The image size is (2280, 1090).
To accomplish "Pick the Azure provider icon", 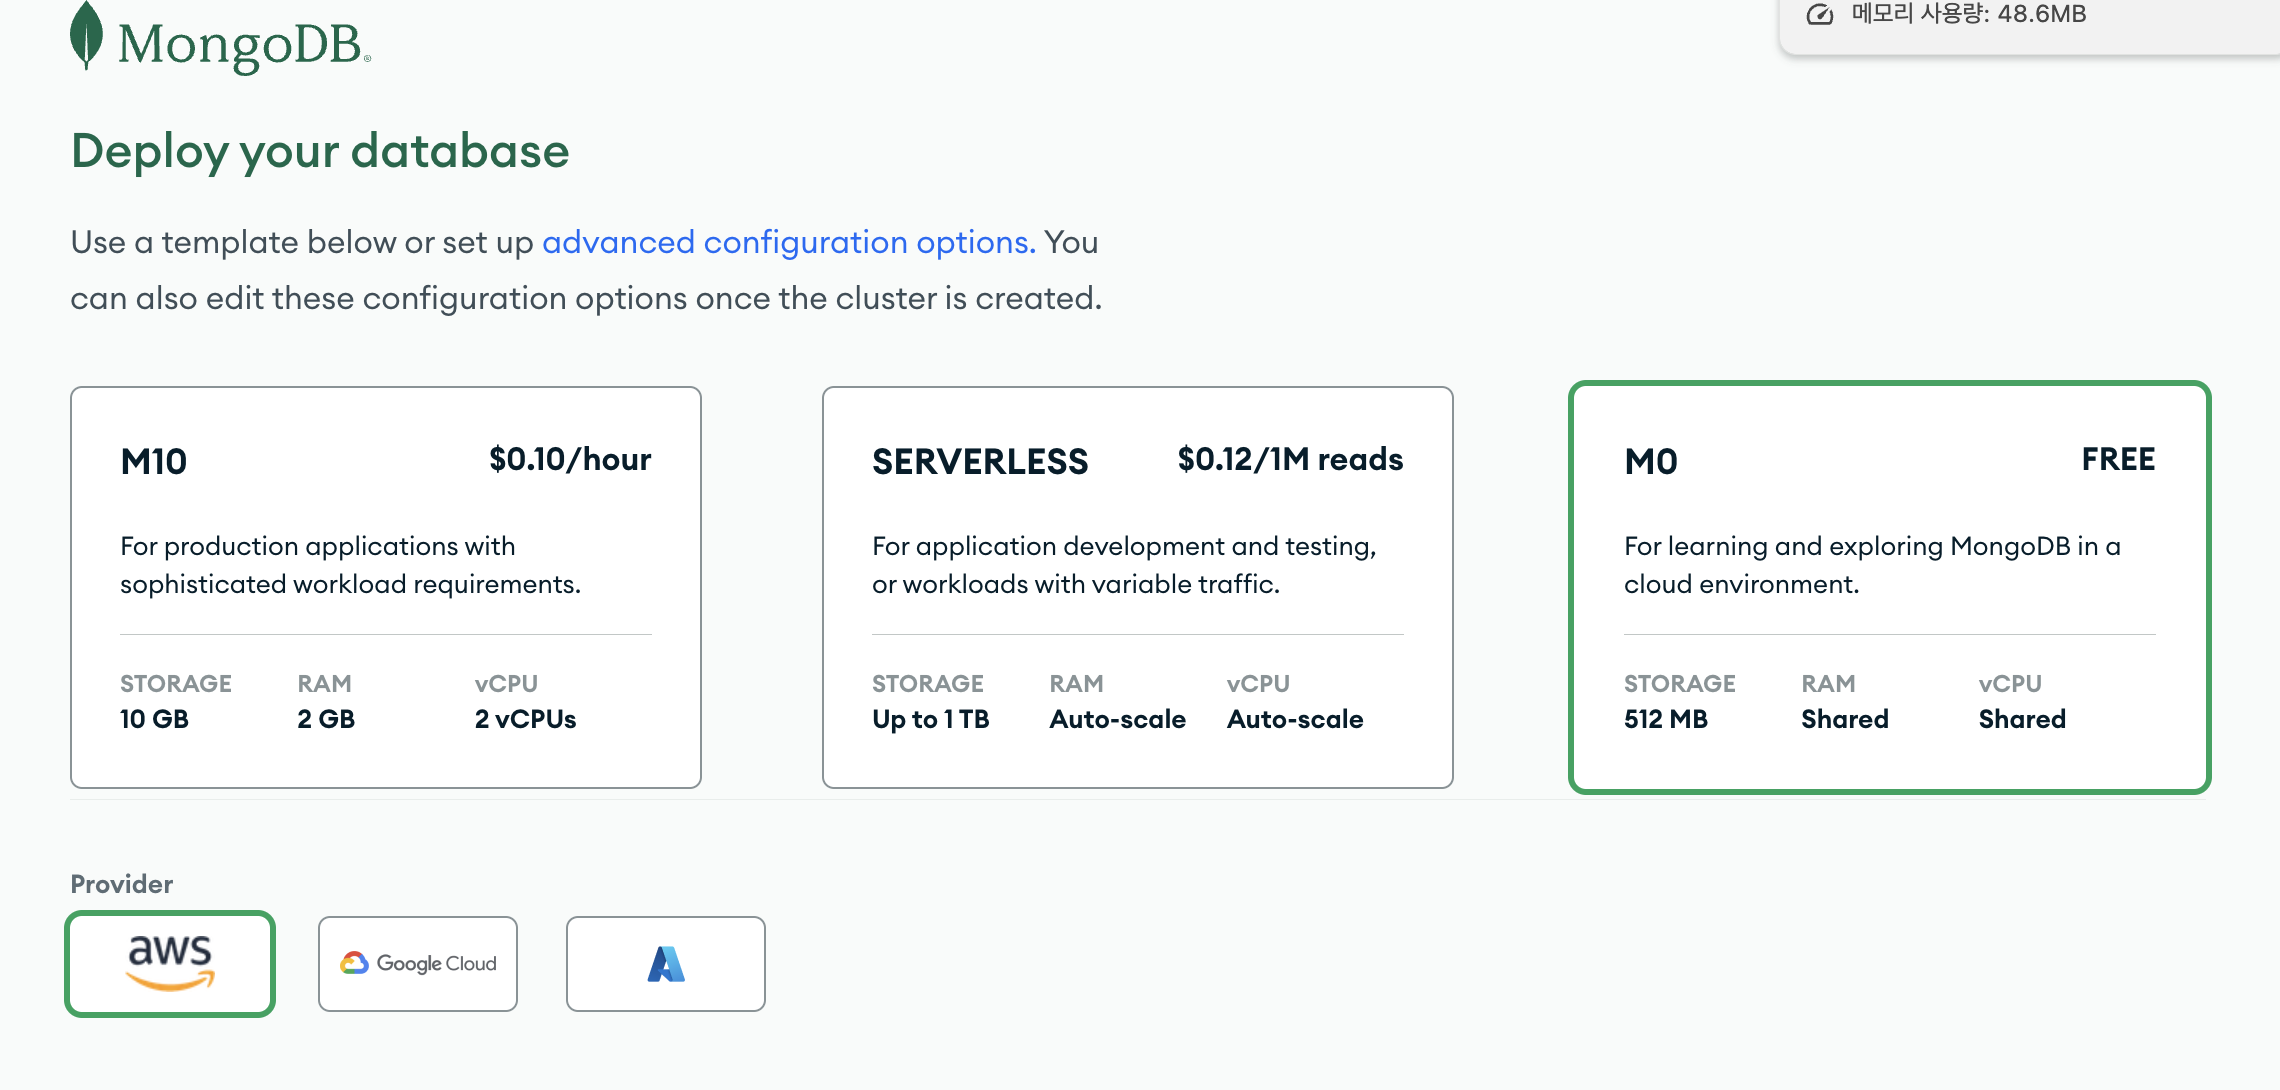I will tap(666, 963).
